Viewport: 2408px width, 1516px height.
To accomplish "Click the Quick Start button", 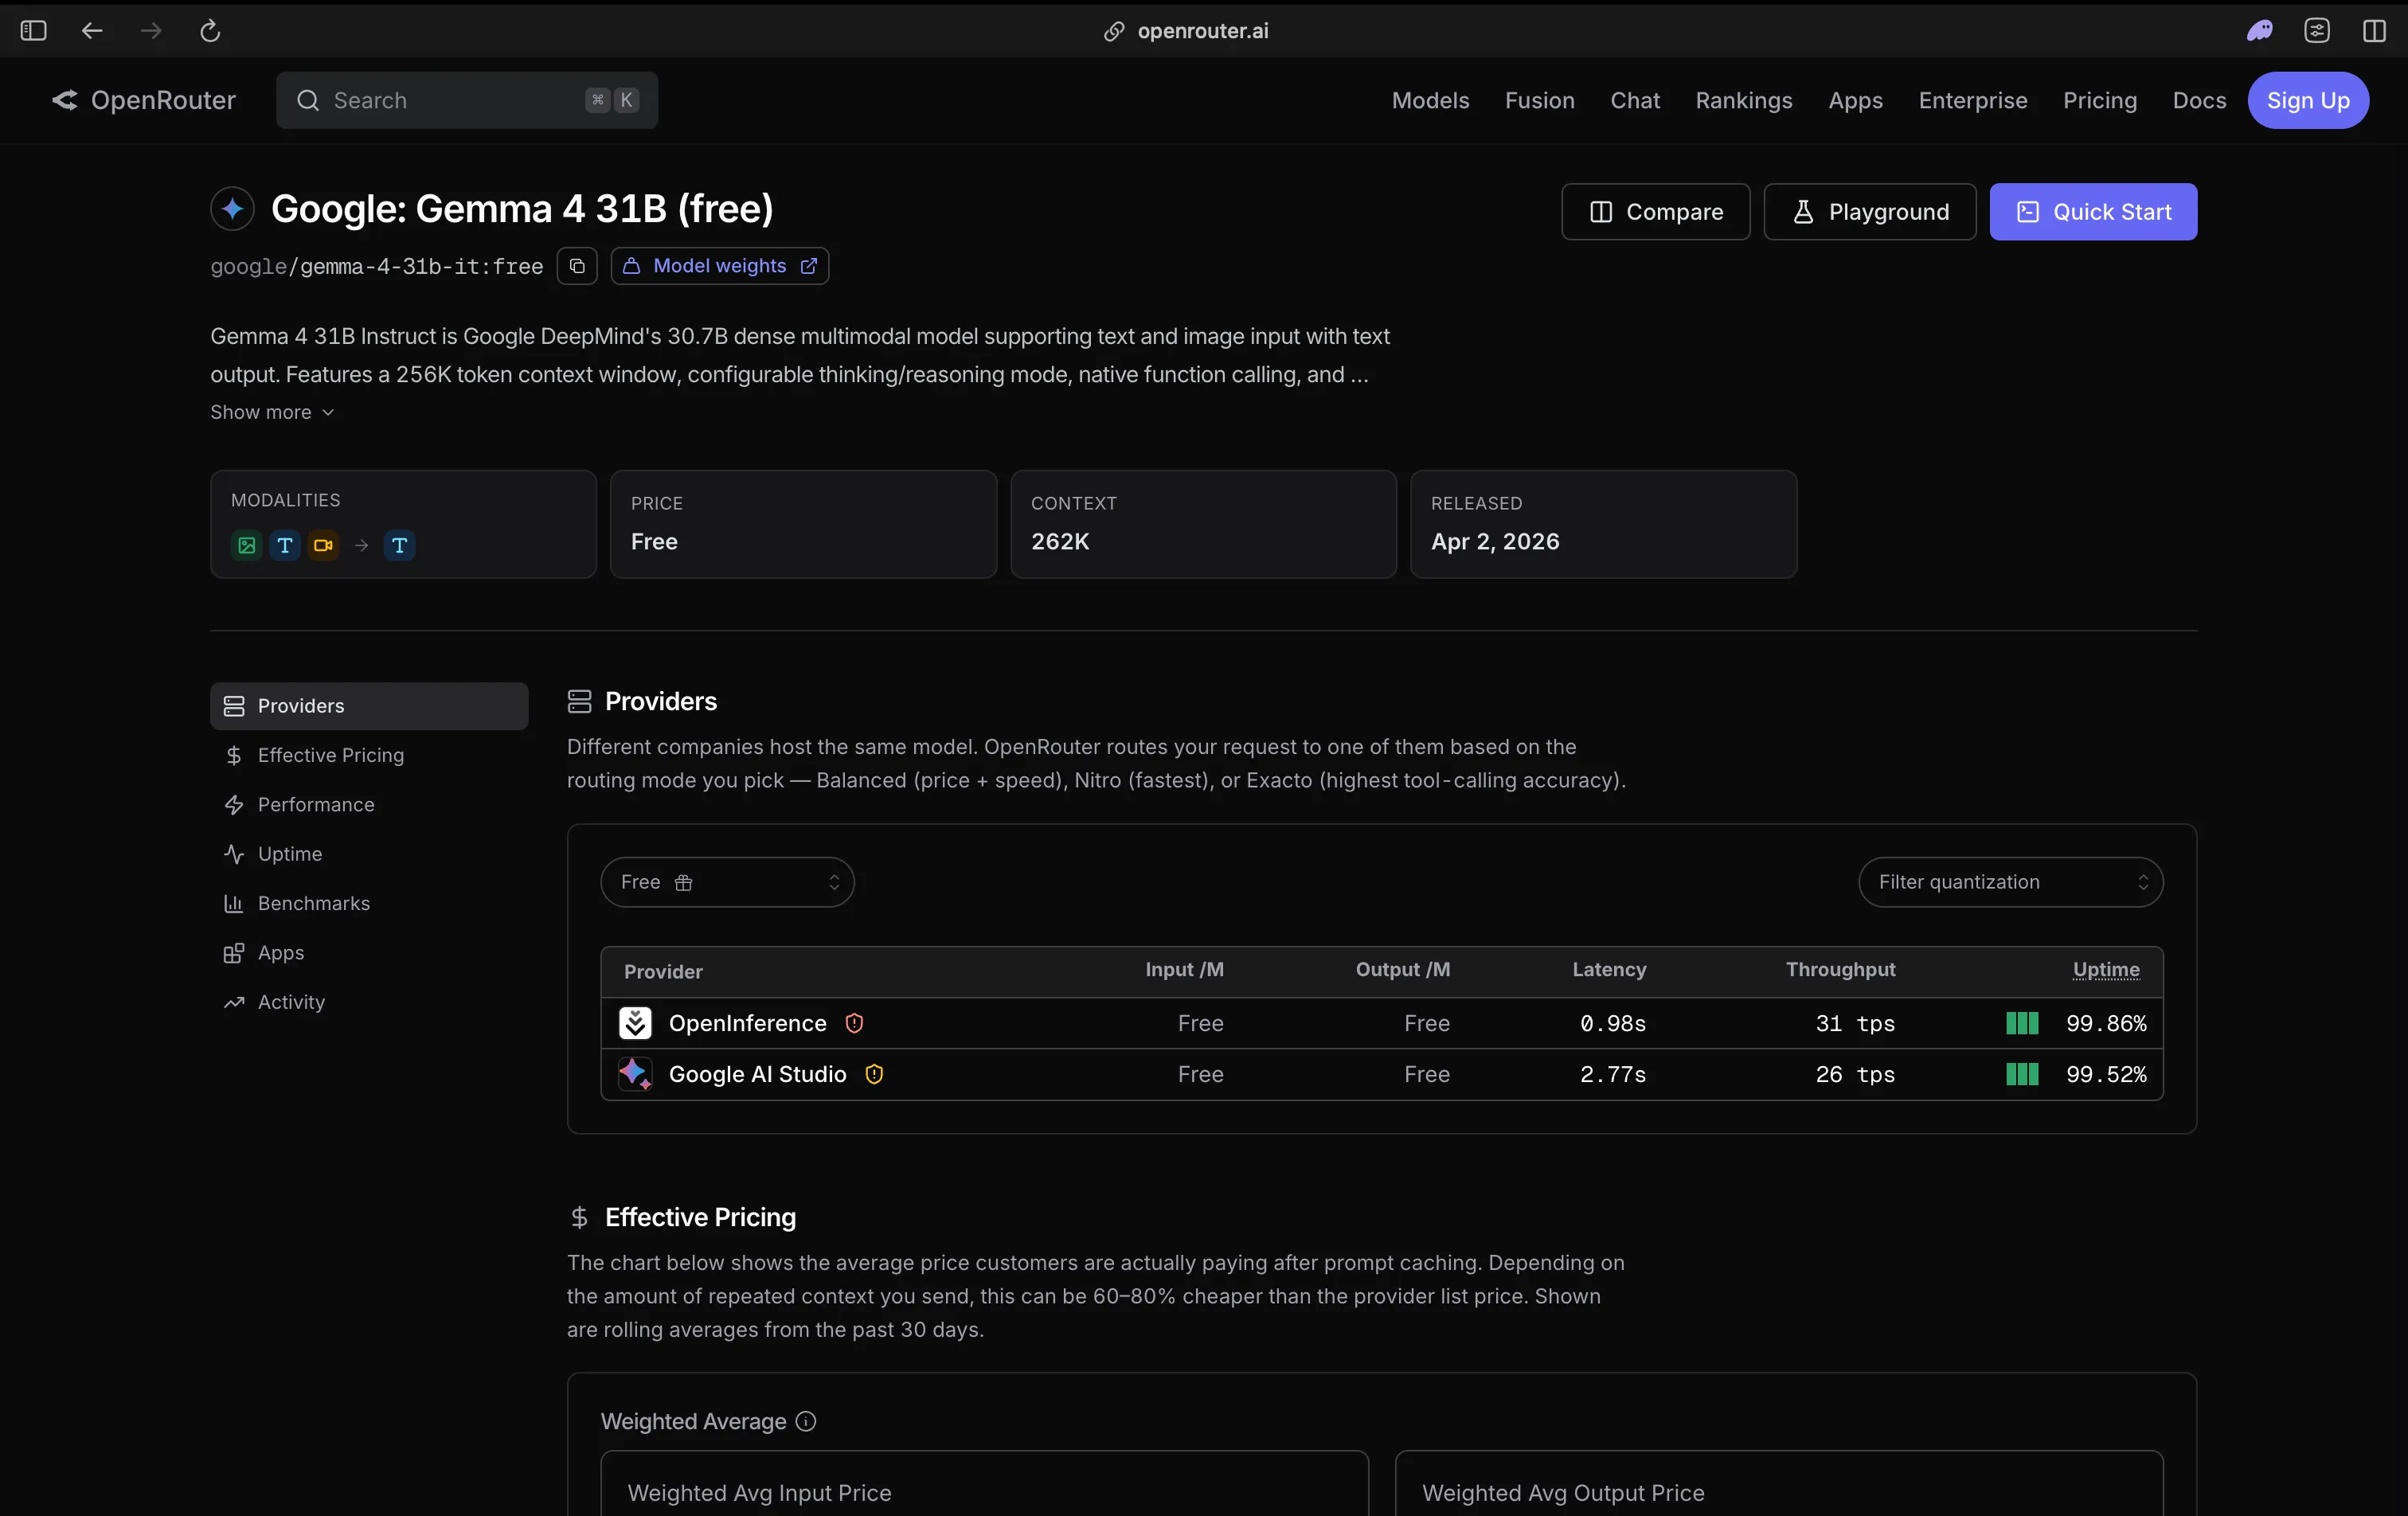I will pyautogui.click(x=2093, y=211).
